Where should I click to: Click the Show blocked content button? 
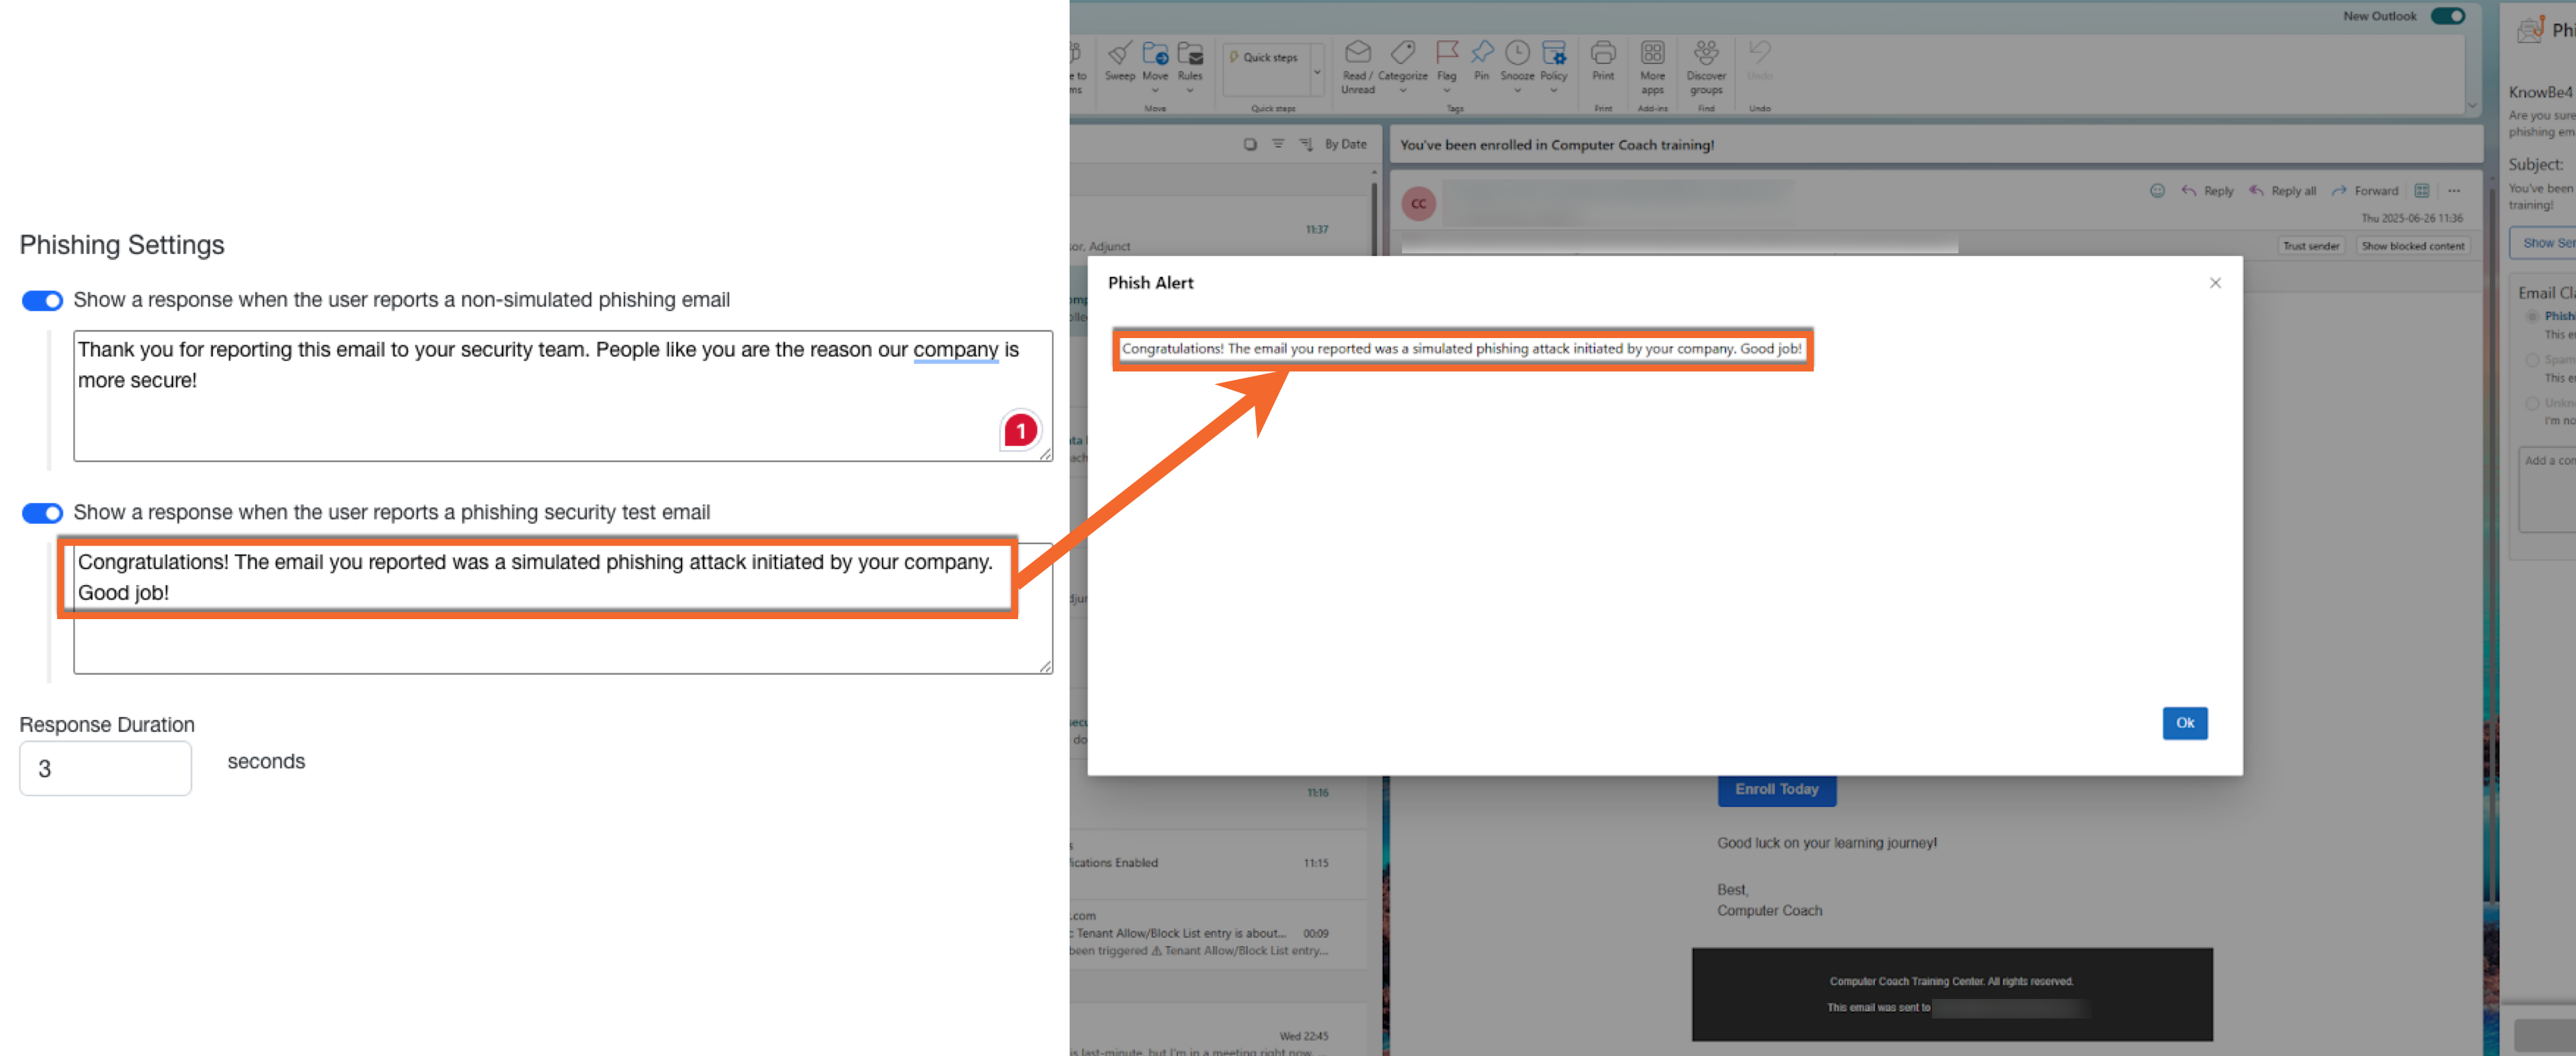pos(2414,245)
